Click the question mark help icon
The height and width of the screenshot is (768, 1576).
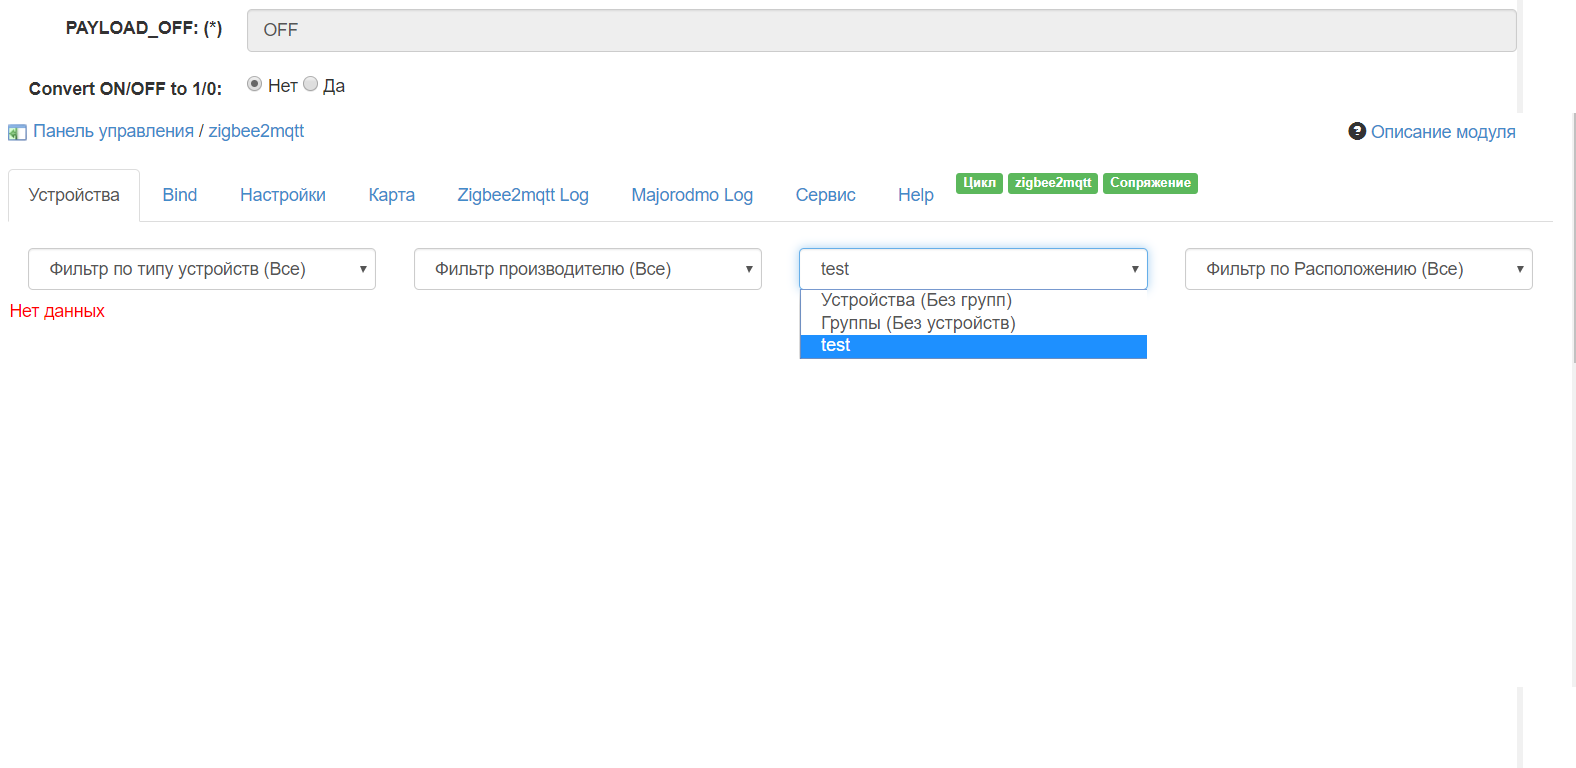pos(1357,131)
